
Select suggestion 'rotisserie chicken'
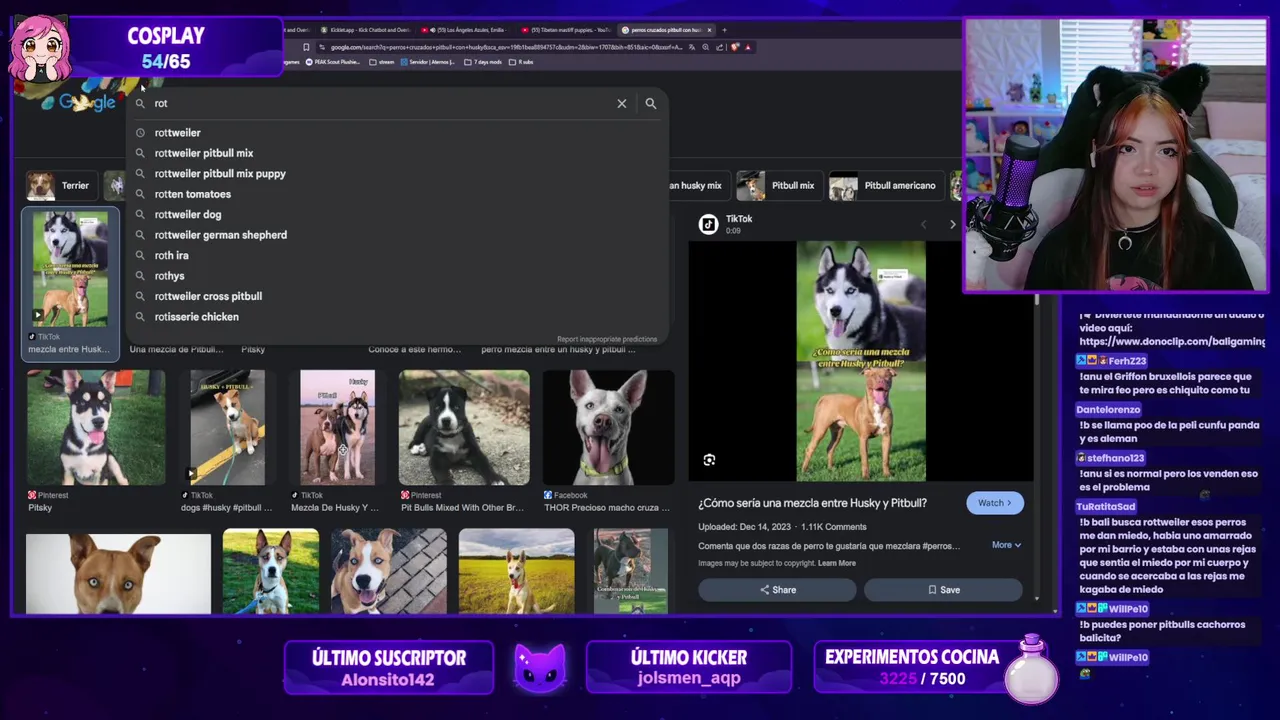click(x=196, y=316)
